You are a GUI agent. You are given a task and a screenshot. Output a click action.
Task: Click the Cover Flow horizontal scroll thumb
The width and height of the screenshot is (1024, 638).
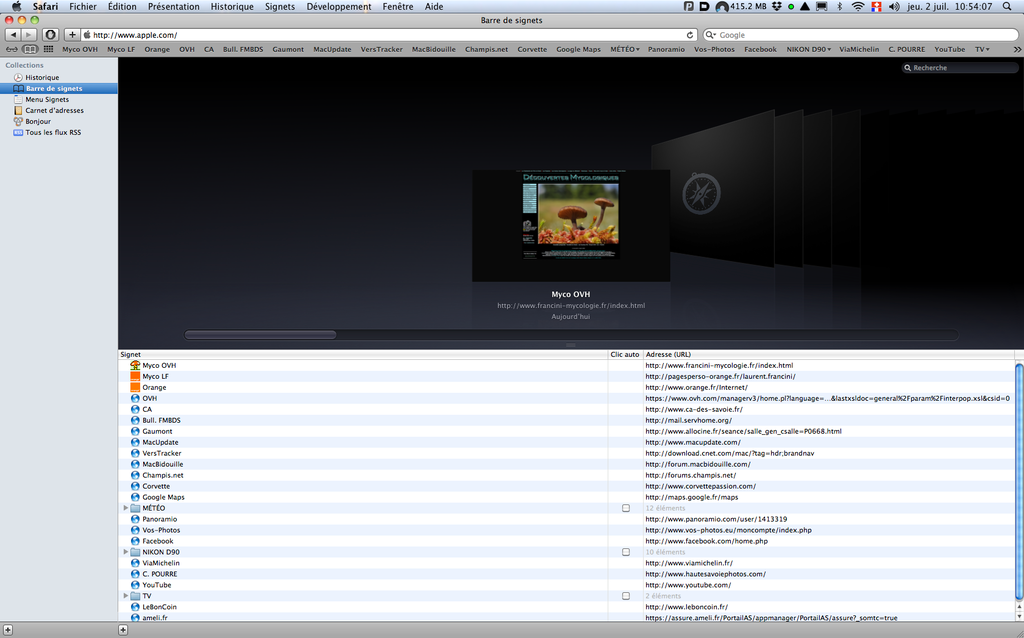click(x=261, y=334)
